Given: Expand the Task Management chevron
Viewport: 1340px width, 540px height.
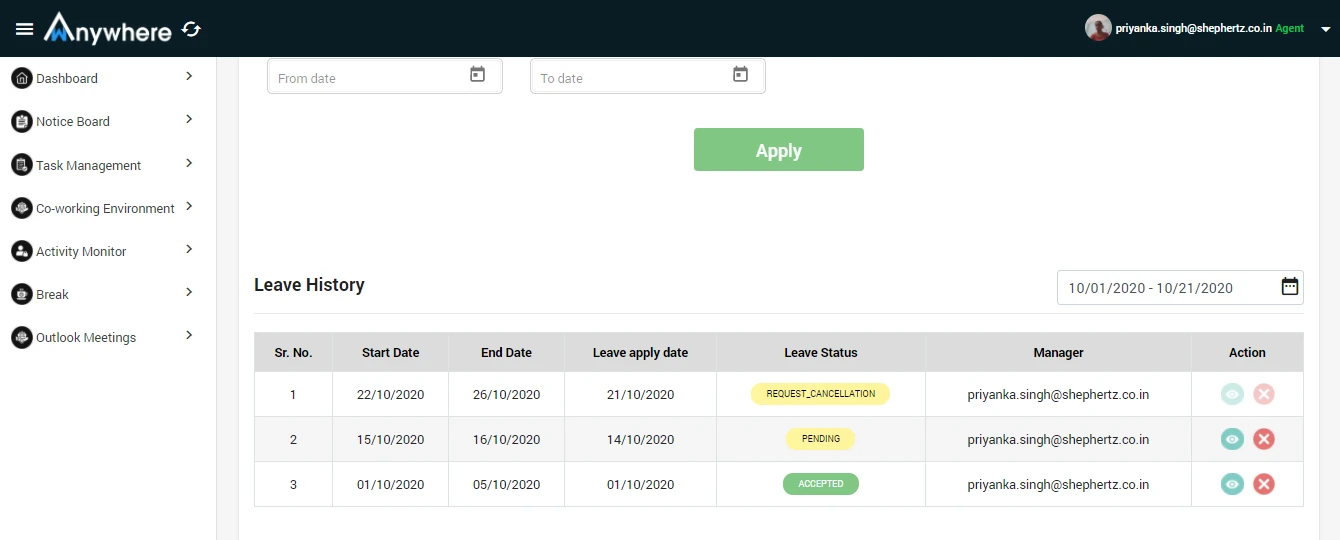Looking at the screenshot, I should tap(189, 163).
